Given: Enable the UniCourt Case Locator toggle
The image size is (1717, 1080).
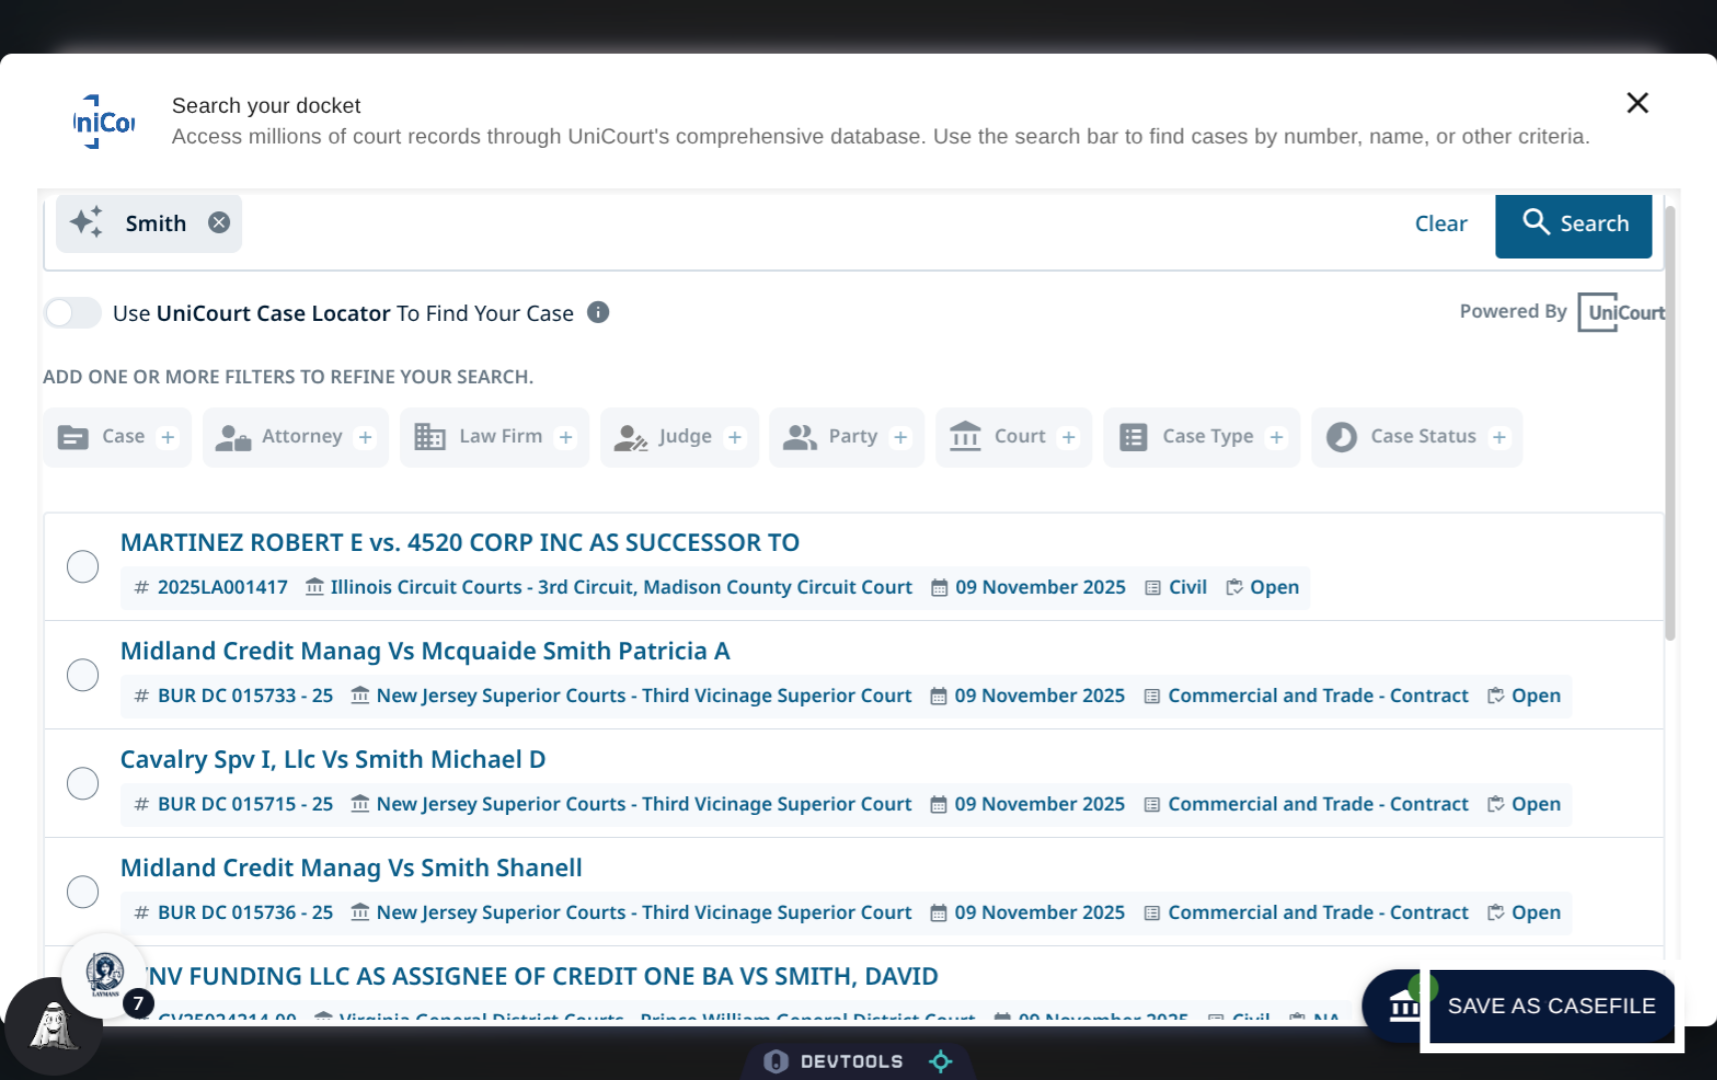Looking at the screenshot, I should (x=71, y=313).
